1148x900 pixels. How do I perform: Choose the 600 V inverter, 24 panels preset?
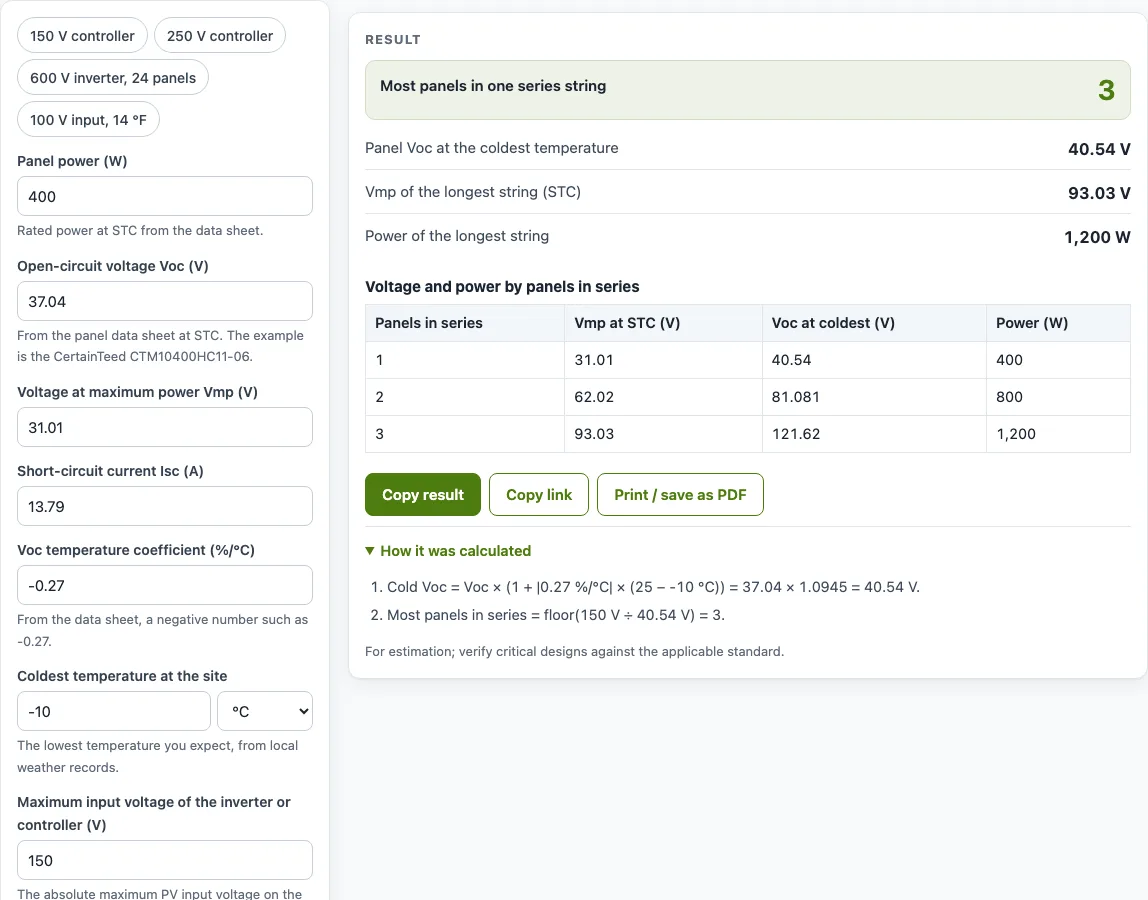click(113, 78)
